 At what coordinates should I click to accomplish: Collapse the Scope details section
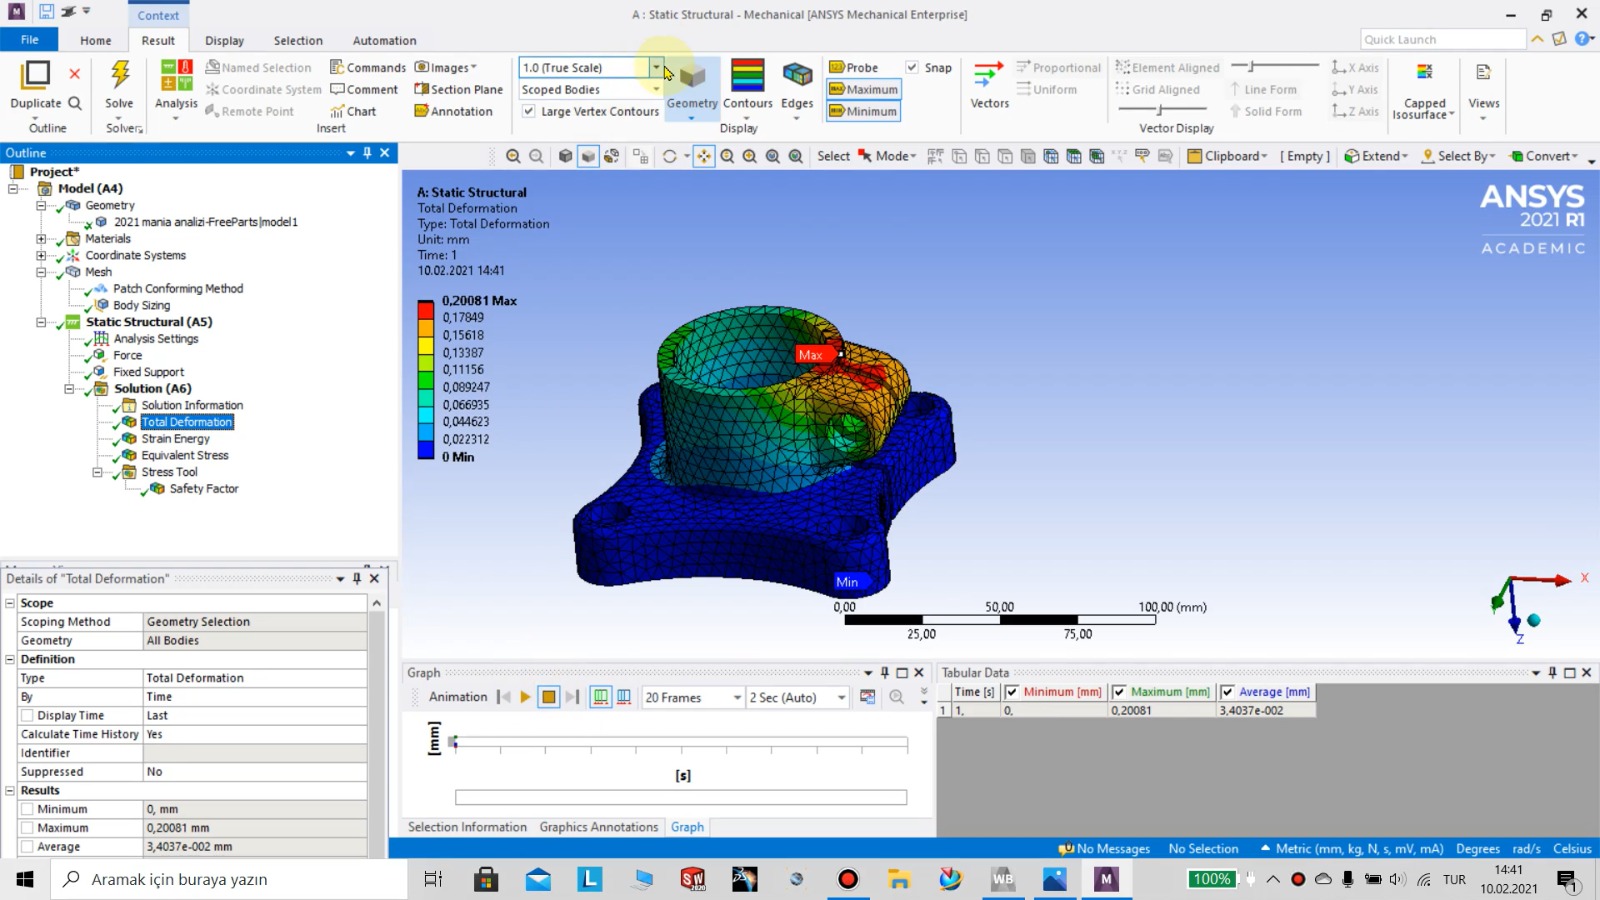tap(10, 604)
